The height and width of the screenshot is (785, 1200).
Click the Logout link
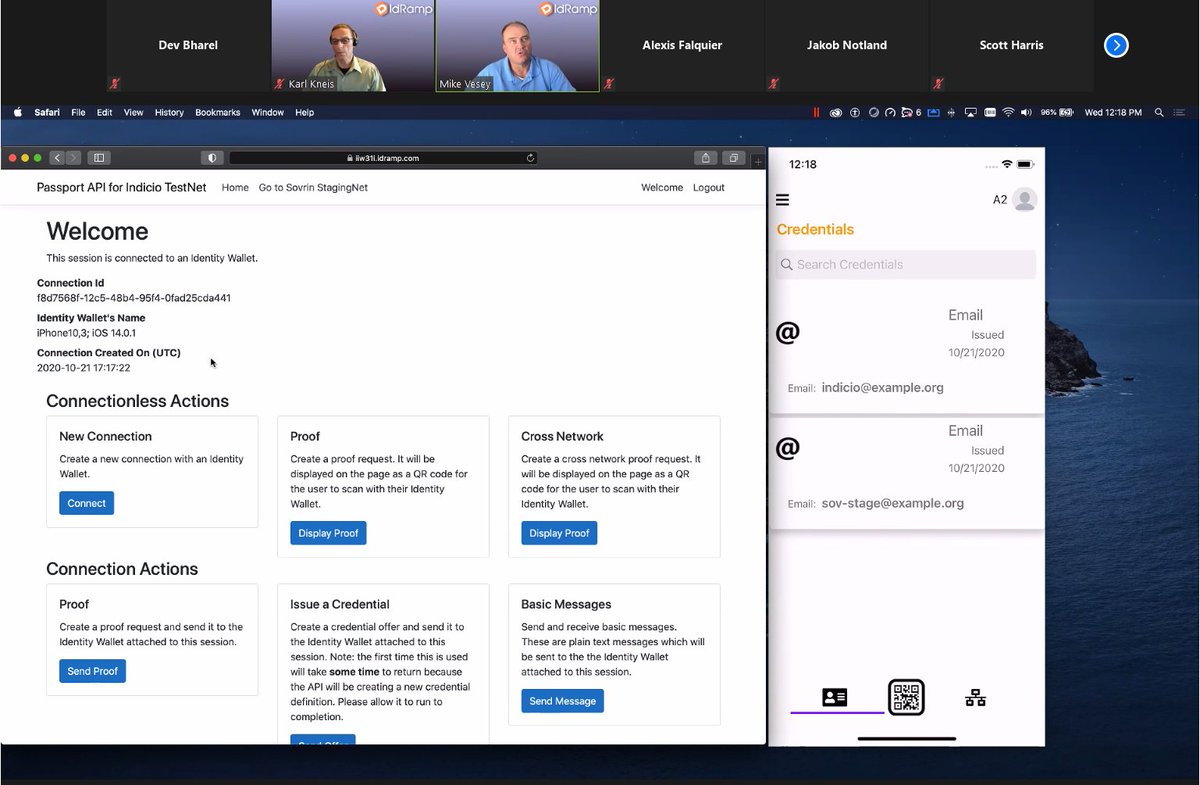tap(709, 187)
